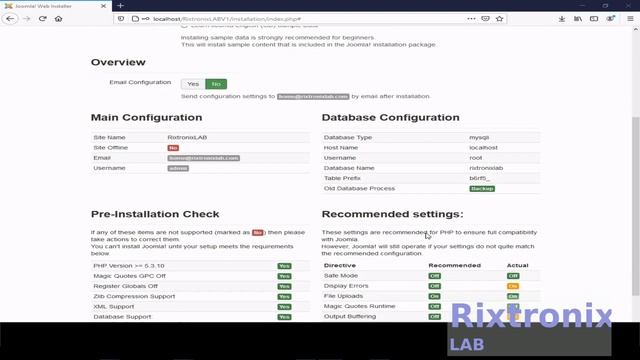This screenshot has height=360, width=640.
Task: Click the Directive column header
Action: (340, 265)
